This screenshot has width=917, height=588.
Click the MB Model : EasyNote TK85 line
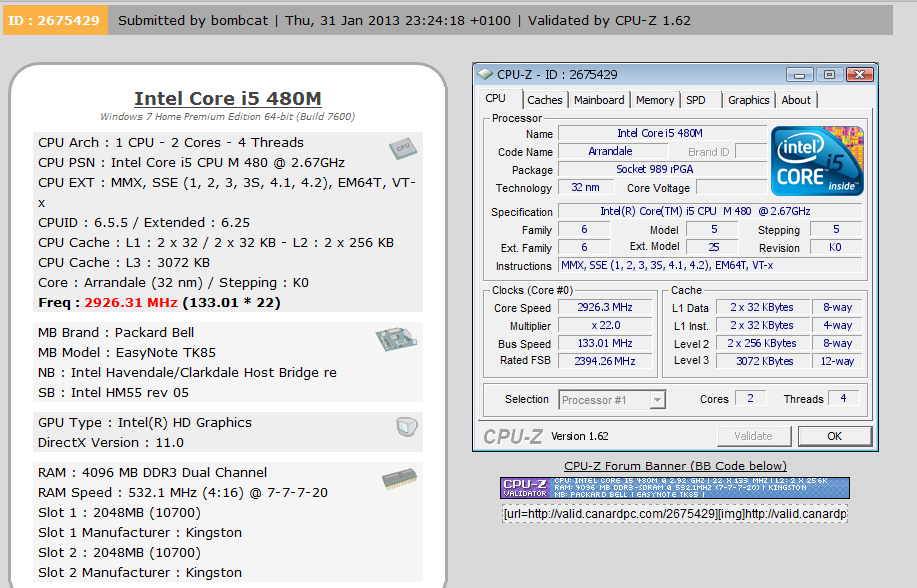127,353
